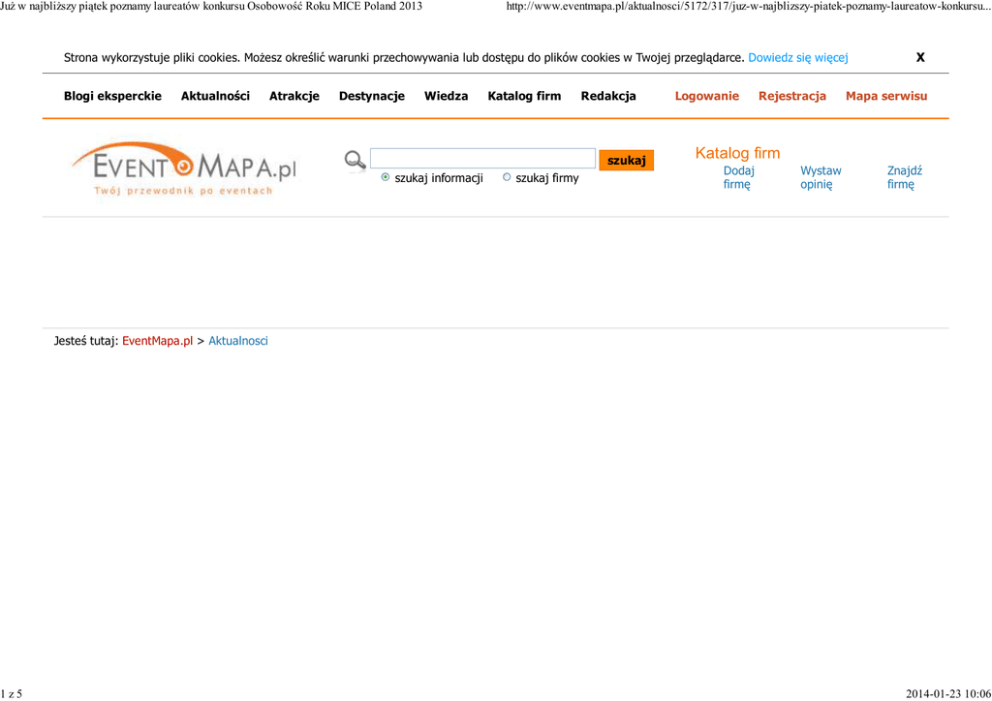Go to the 'Aktualności' menu item
Screen dimensions: 992x701
tap(215, 97)
